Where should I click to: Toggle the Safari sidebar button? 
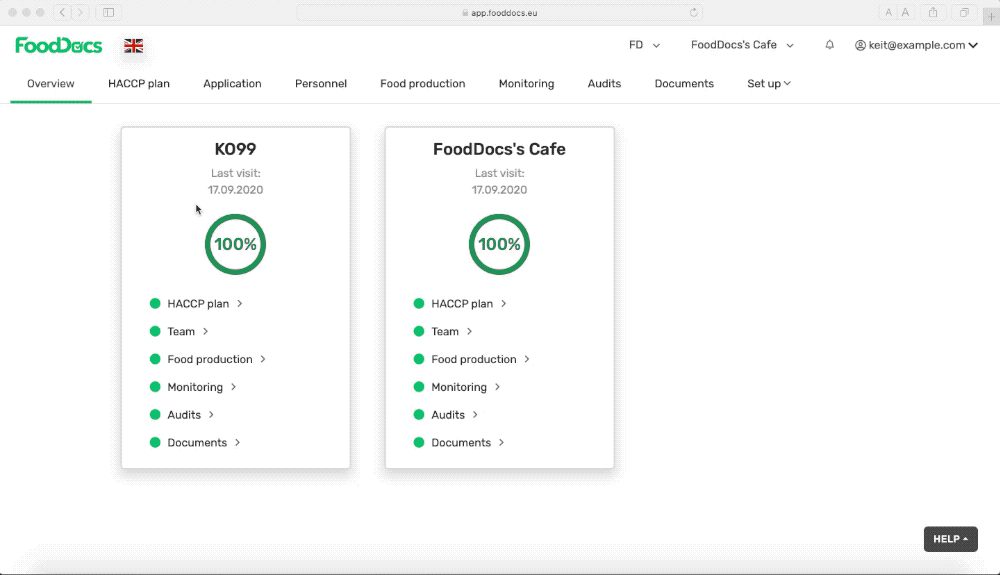click(108, 12)
